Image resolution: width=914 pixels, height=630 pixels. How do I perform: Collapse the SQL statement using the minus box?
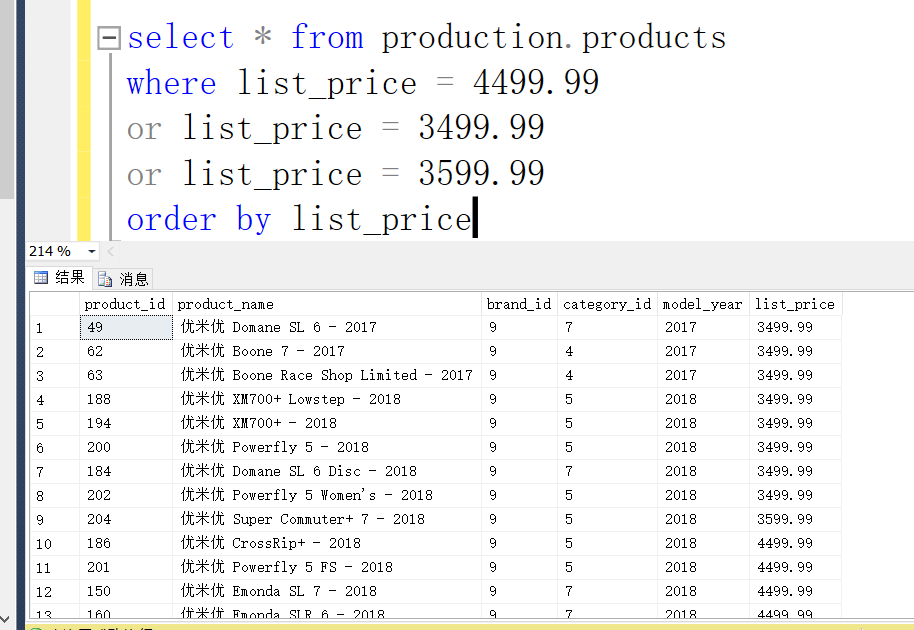pyautogui.click(x=107, y=36)
